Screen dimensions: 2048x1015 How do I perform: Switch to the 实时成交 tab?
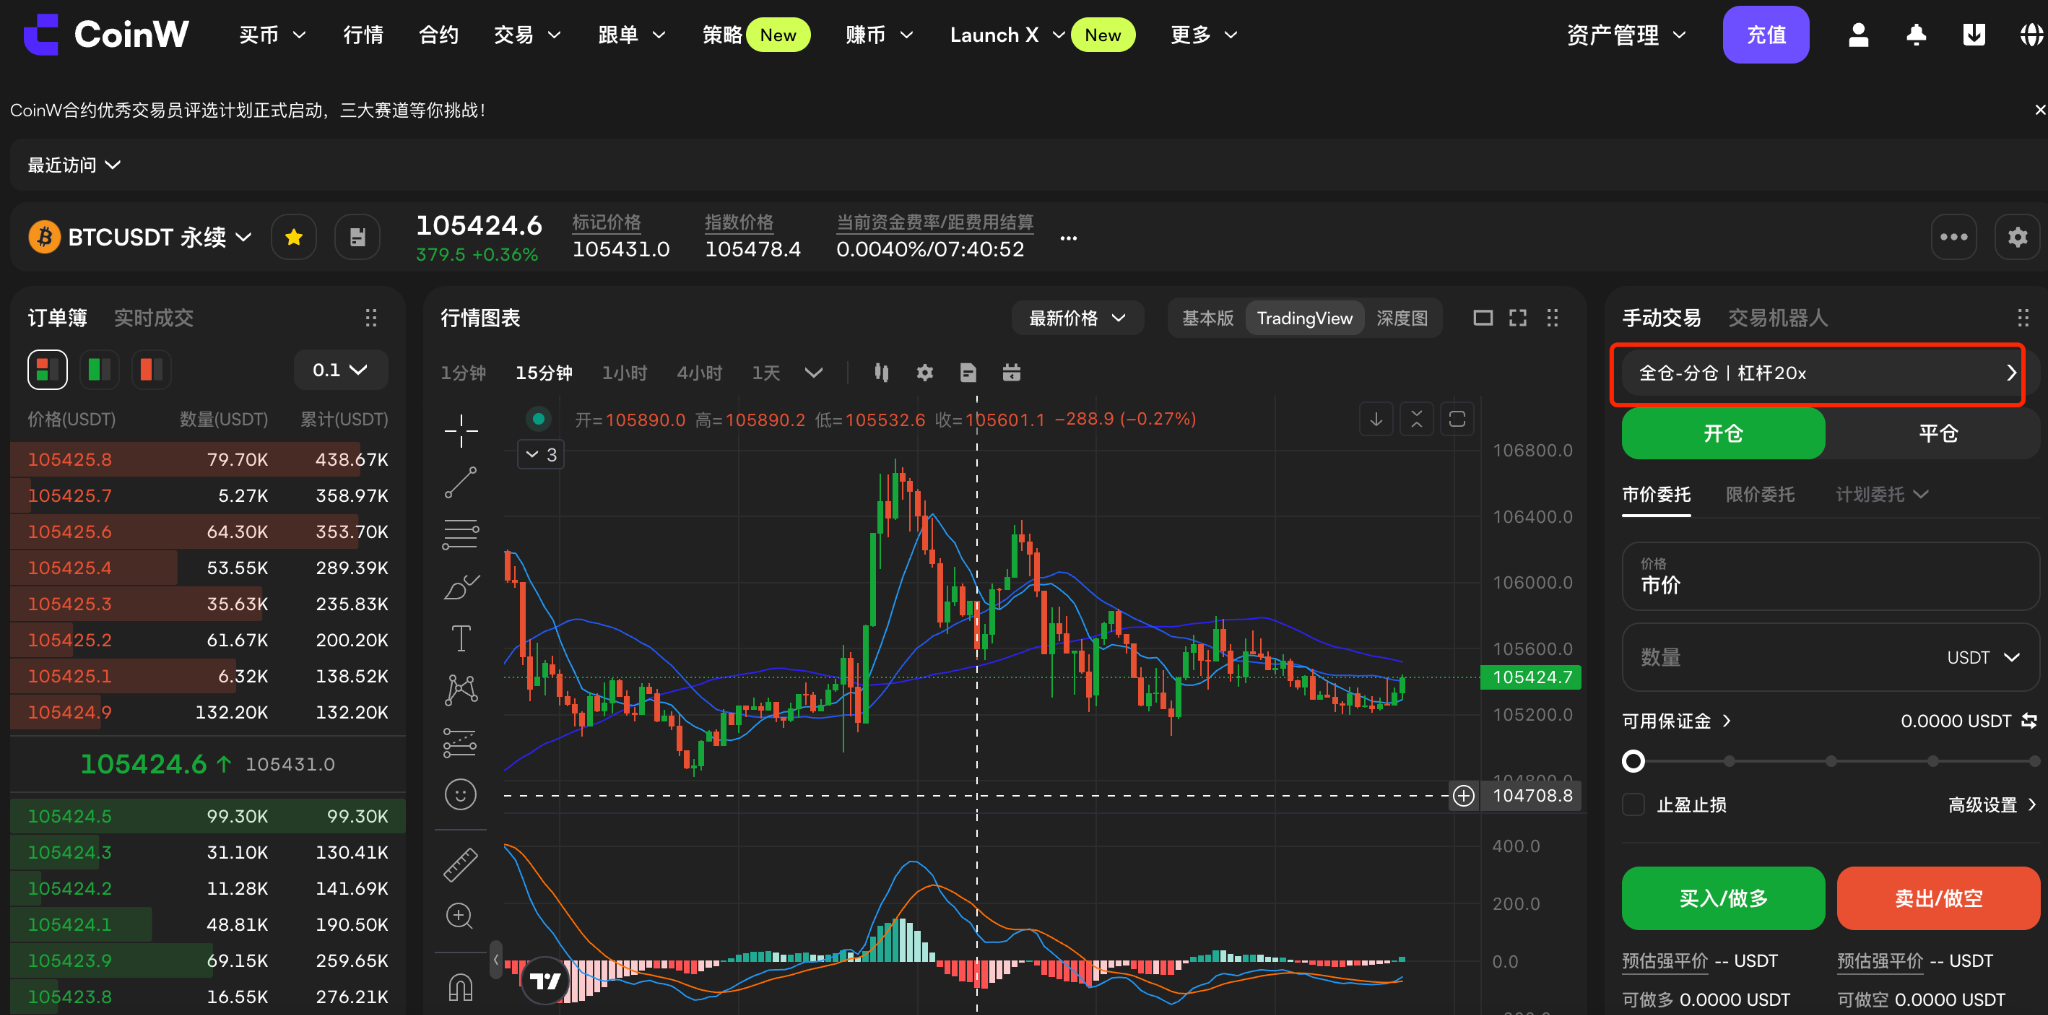pyautogui.click(x=154, y=318)
